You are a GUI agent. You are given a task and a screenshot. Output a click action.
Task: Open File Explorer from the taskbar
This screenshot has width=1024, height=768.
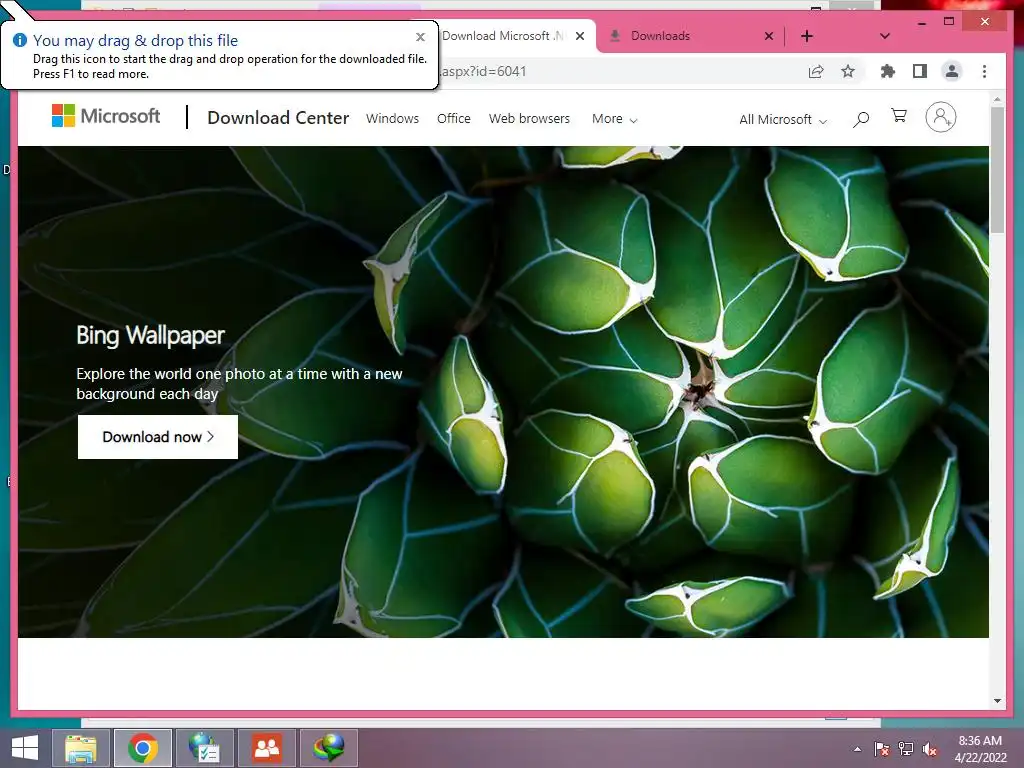click(x=81, y=748)
